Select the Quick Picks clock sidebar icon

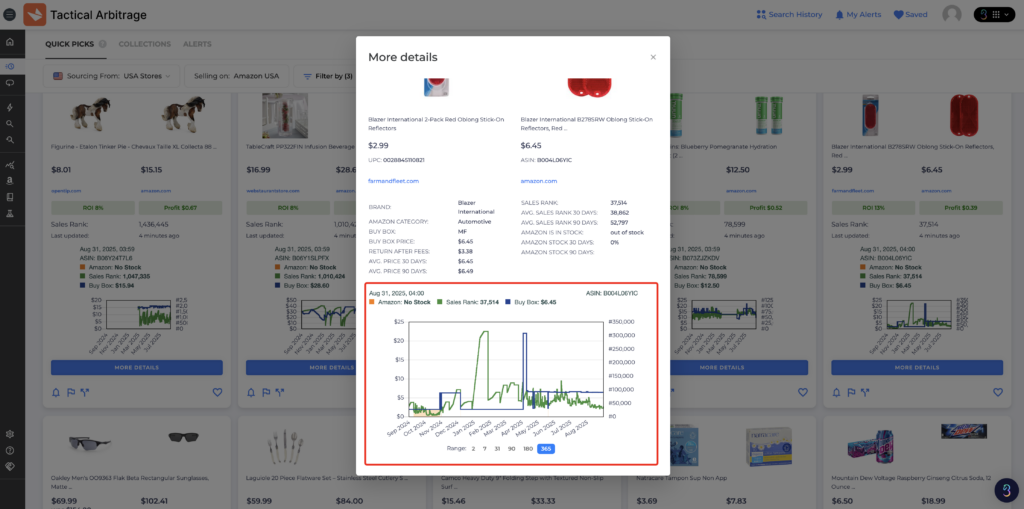coord(10,67)
